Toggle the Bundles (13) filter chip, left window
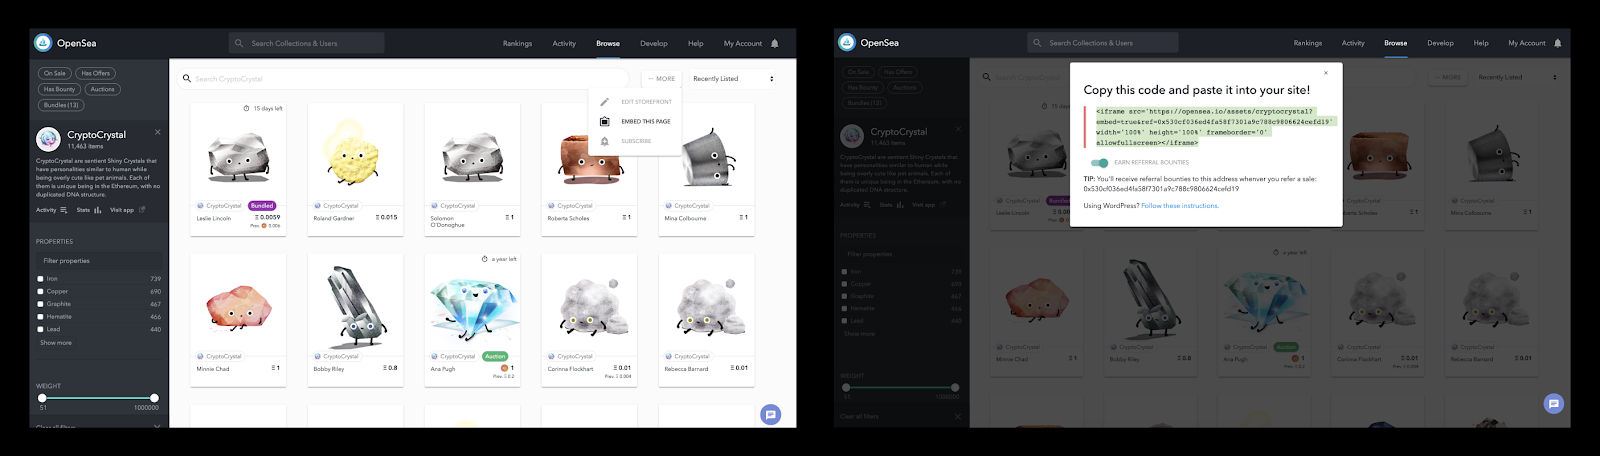Viewport: 1600px width, 456px height. [x=61, y=105]
